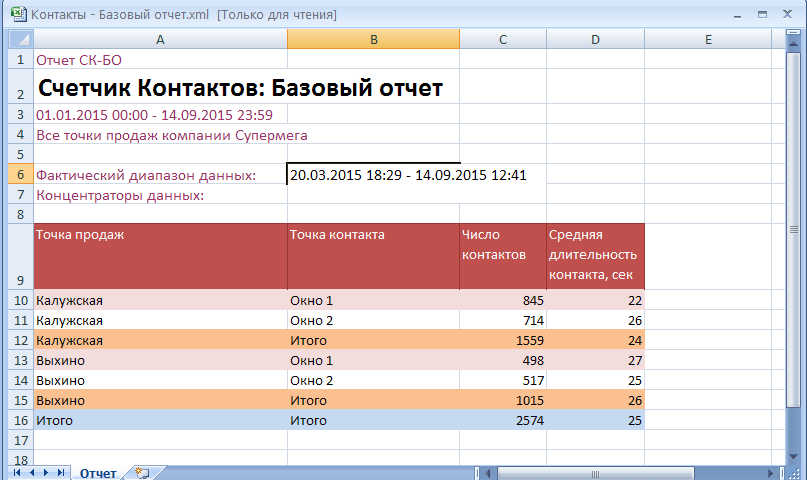The height and width of the screenshot is (480, 807).
Task: Select the date range cell B6
Action: coord(373,175)
